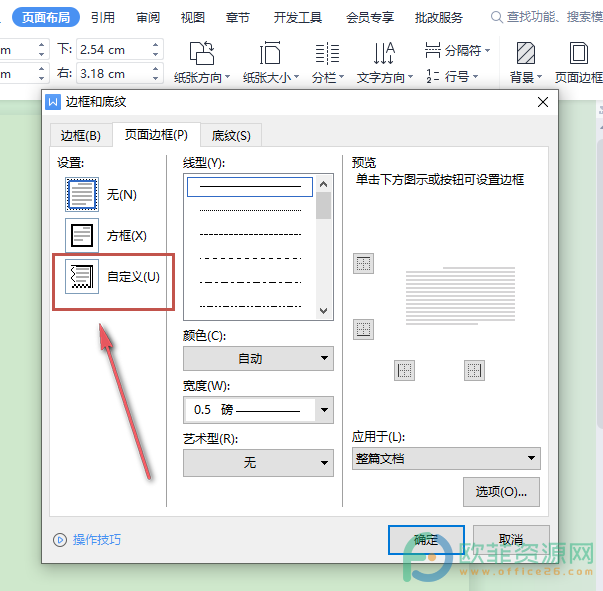The height and width of the screenshot is (591, 603).
Task: Select the Custom (自定义) border setting icon
Action: pos(82,276)
